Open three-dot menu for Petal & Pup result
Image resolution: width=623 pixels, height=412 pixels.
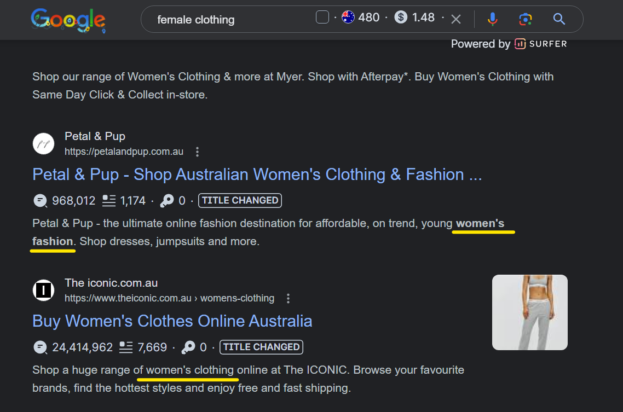[197, 152]
